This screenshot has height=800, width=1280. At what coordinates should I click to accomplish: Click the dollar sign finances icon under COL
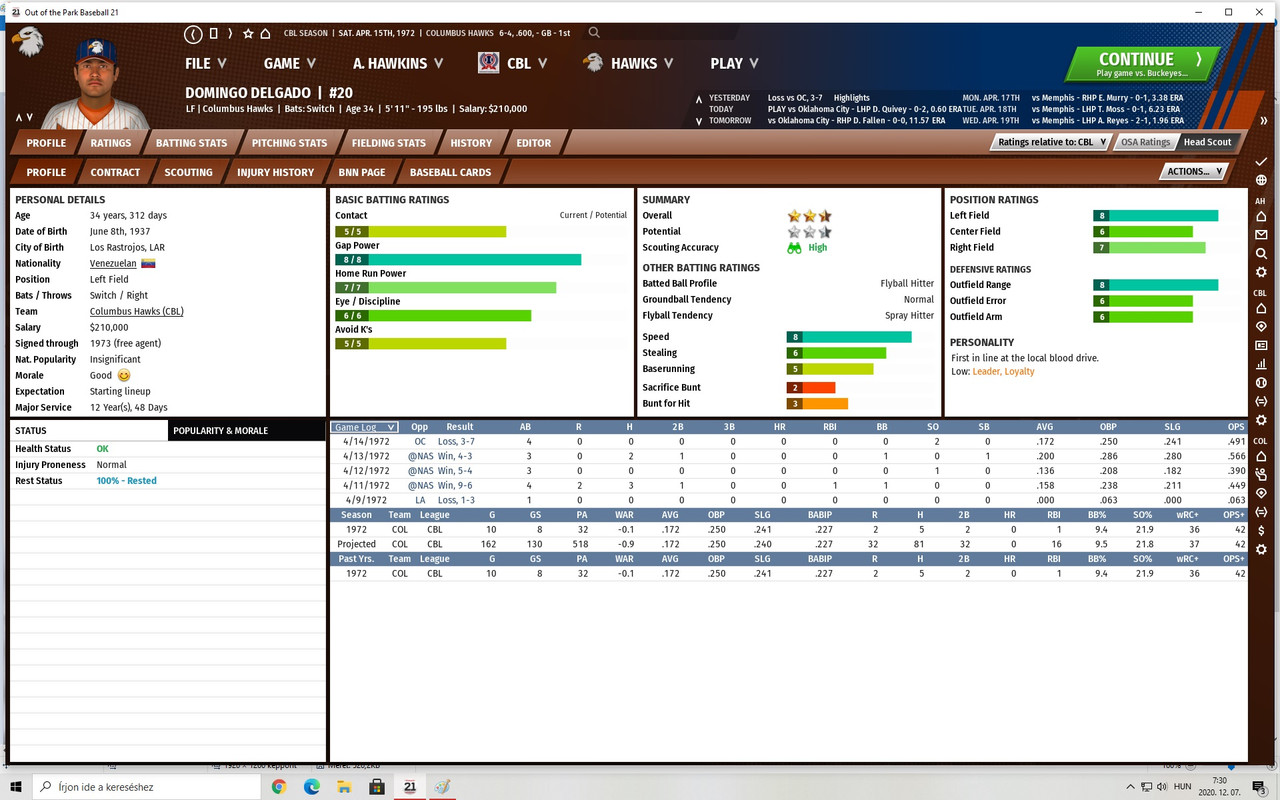click(1261, 531)
